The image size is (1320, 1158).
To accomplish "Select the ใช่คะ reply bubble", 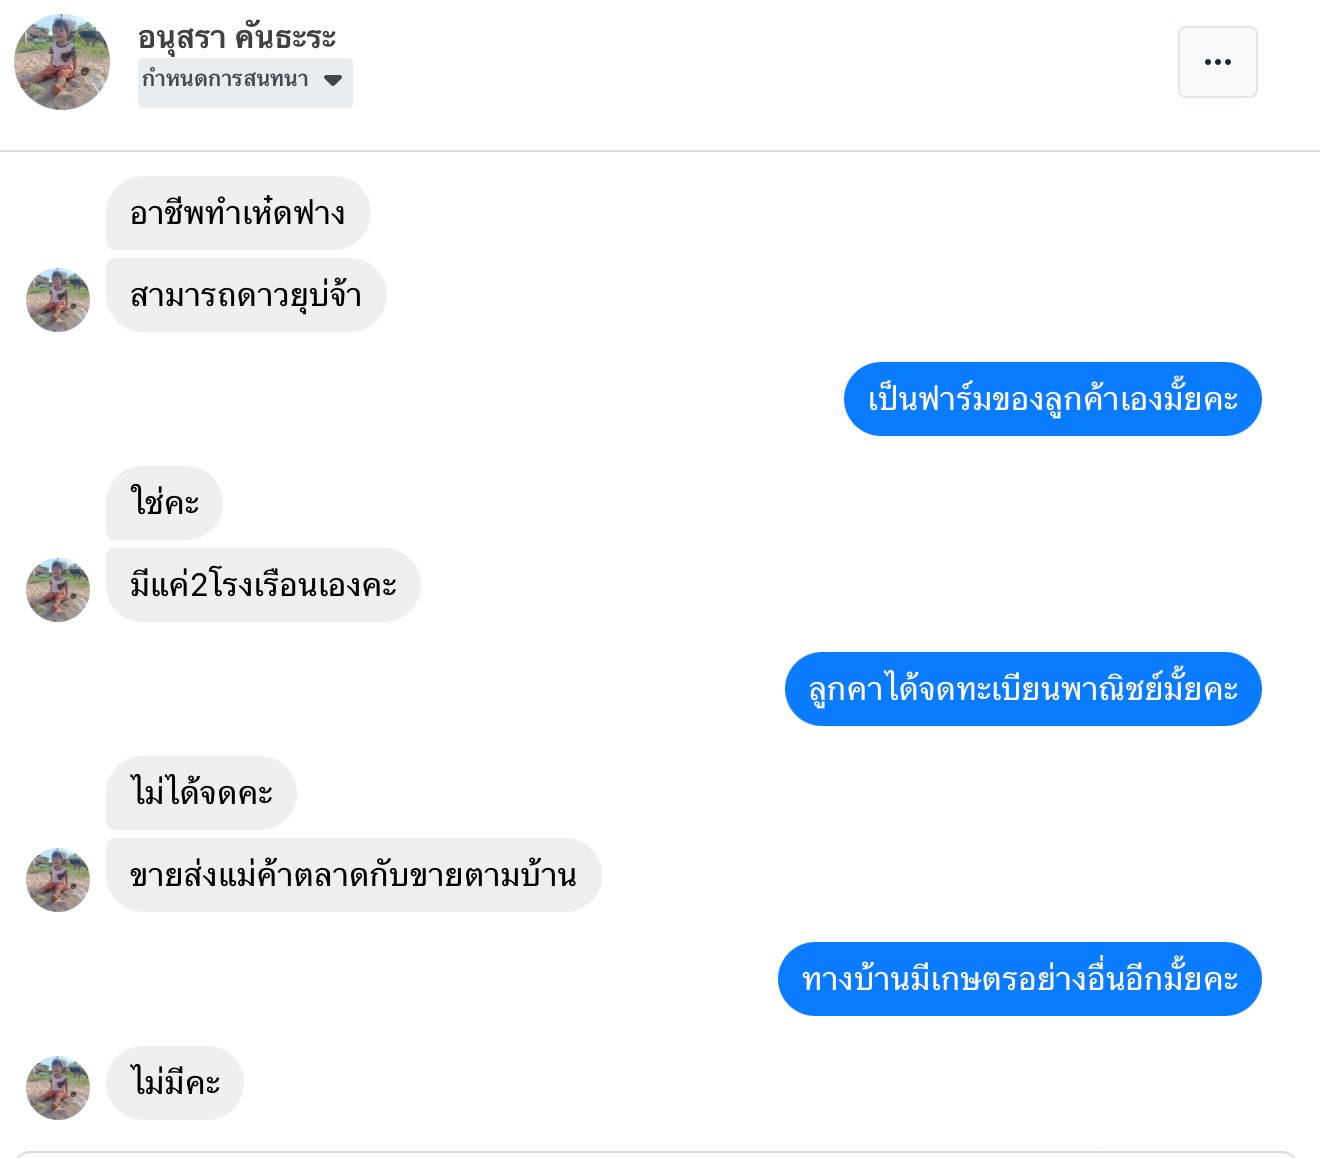I will [164, 502].
